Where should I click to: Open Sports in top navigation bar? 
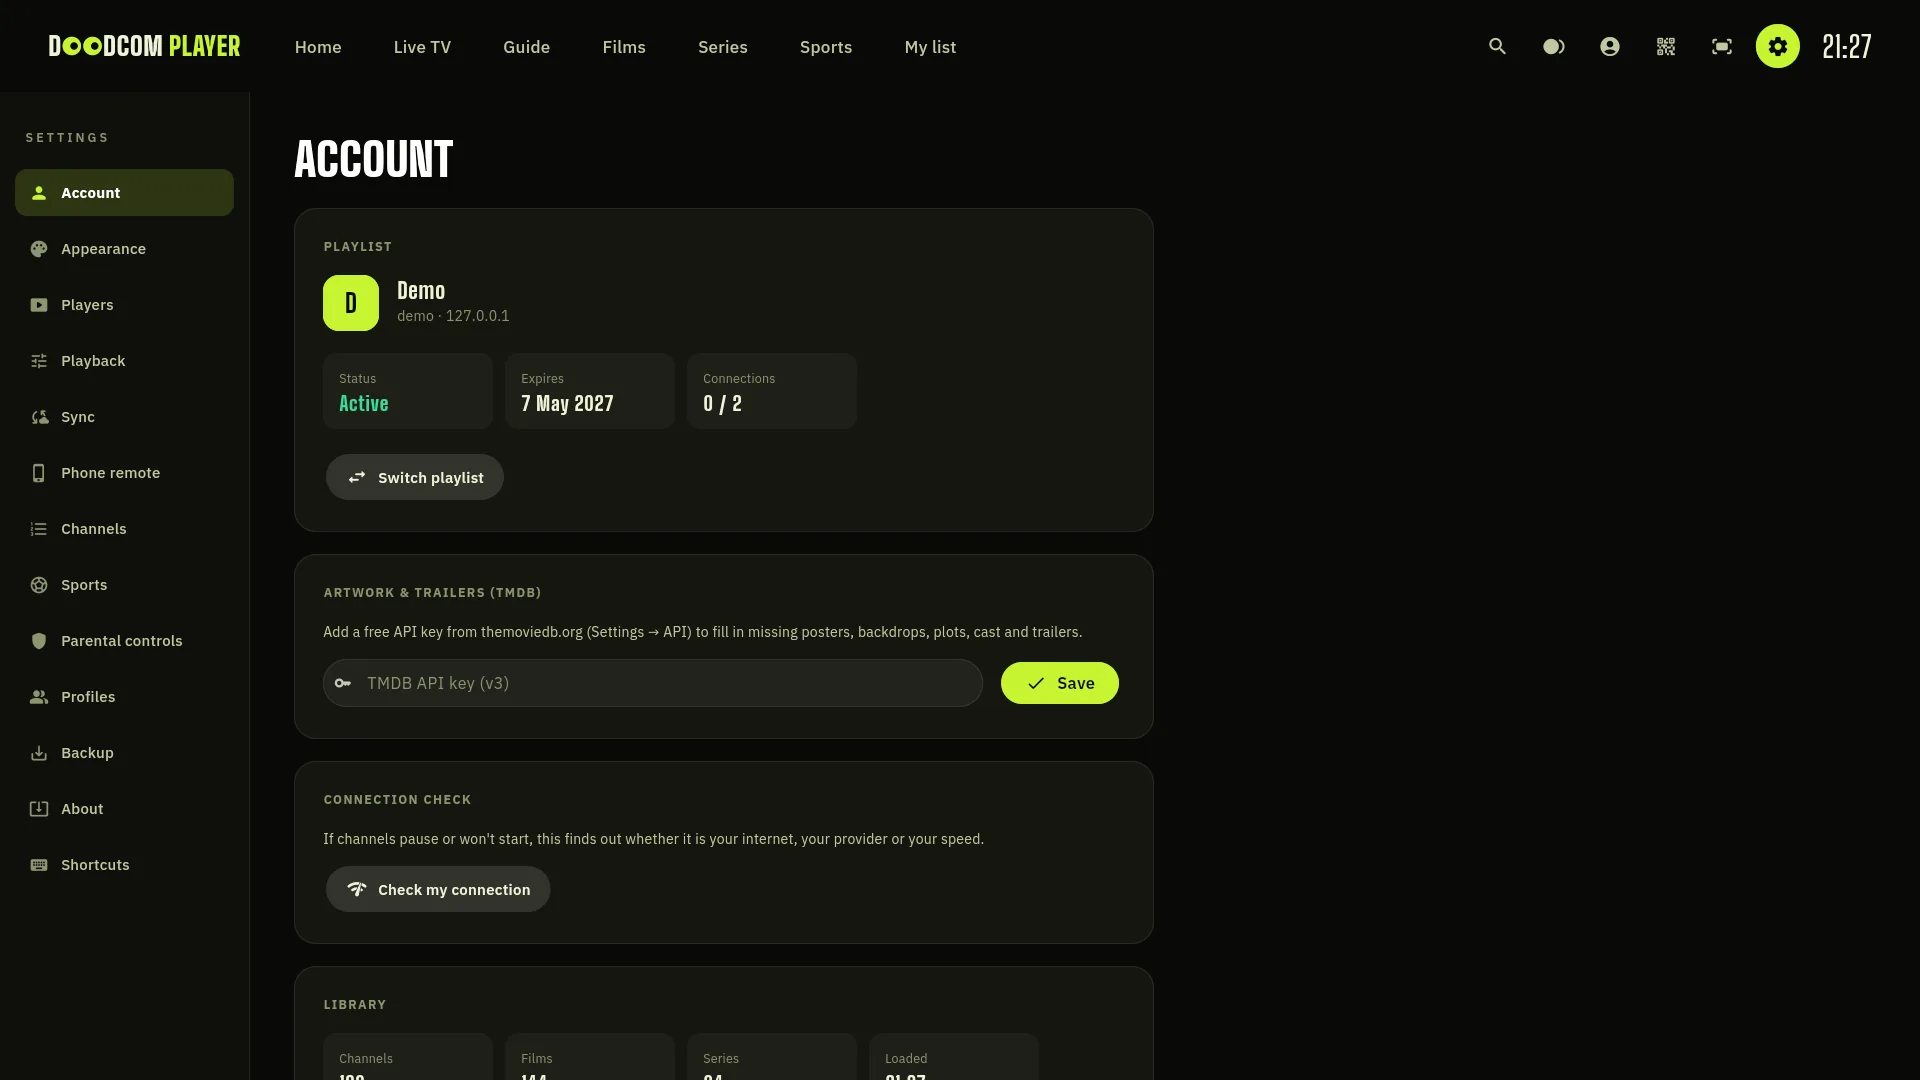click(x=826, y=47)
